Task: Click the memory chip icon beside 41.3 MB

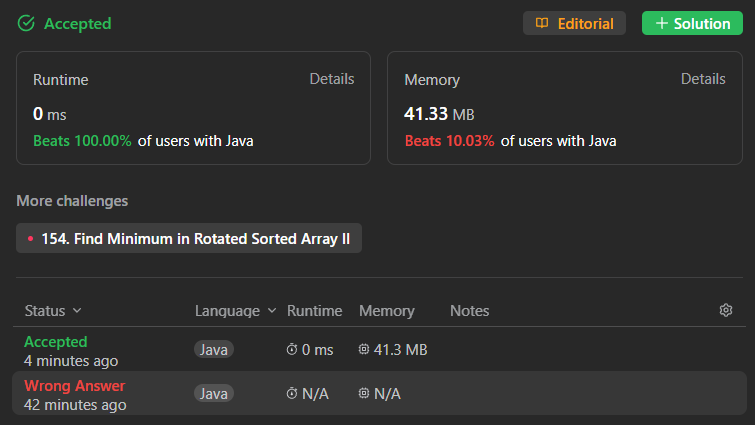Action: click(364, 350)
